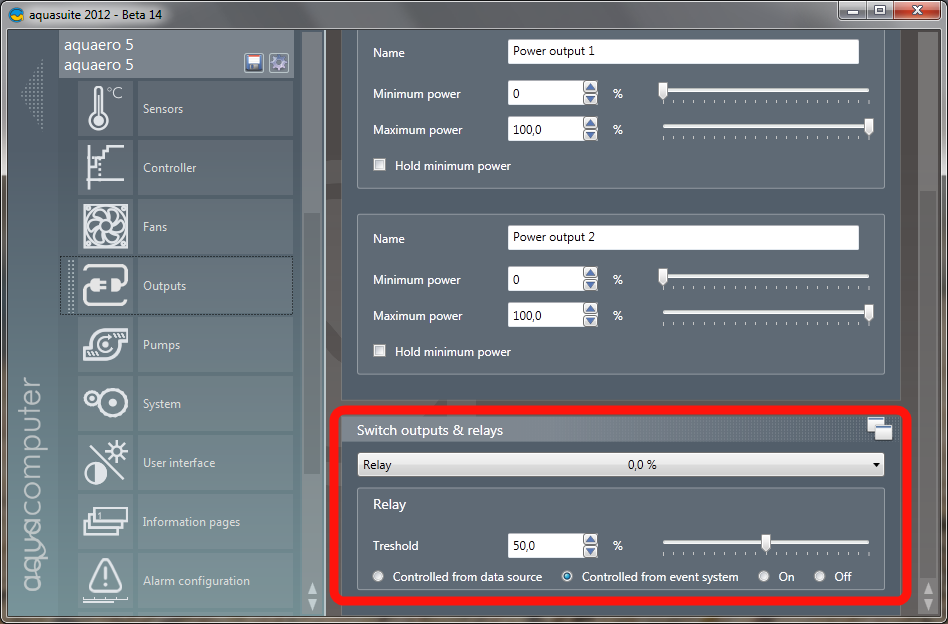948x624 pixels.
Task: Decrease the Relay Treshold value
Action: [591, 551]
